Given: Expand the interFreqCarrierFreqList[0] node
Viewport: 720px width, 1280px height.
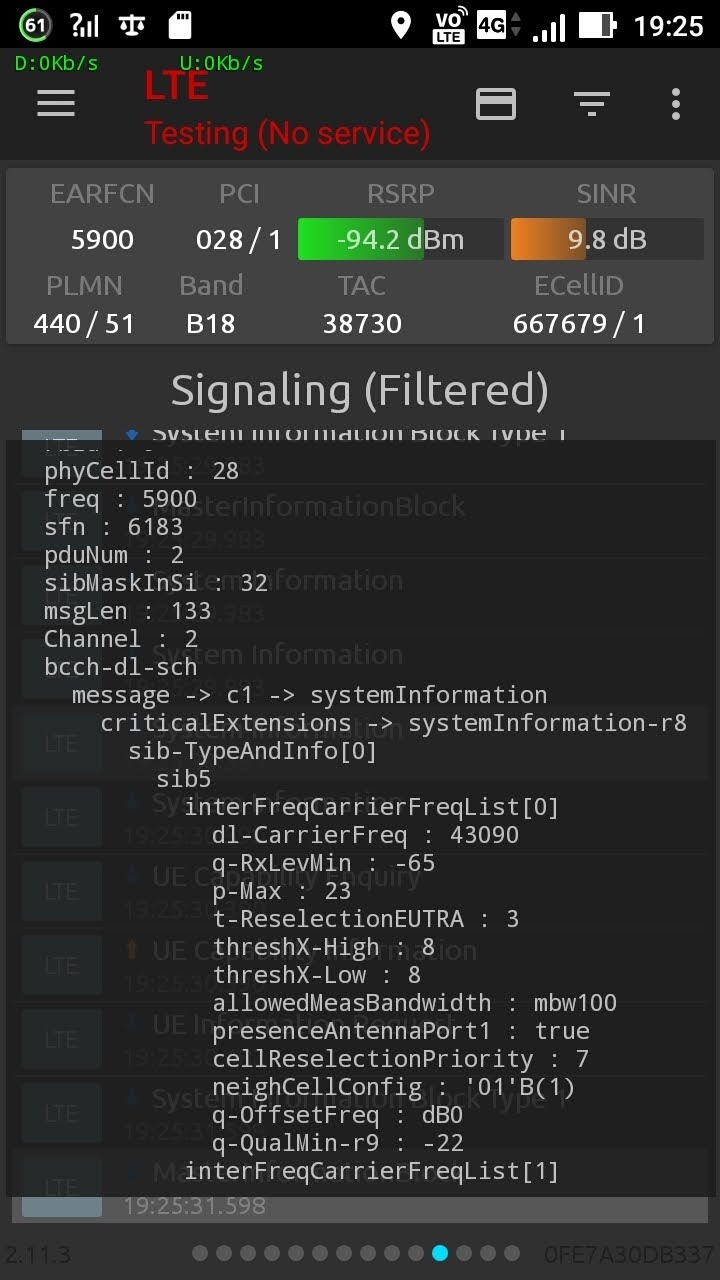Looking at the screenshot, I should [371, 807].
